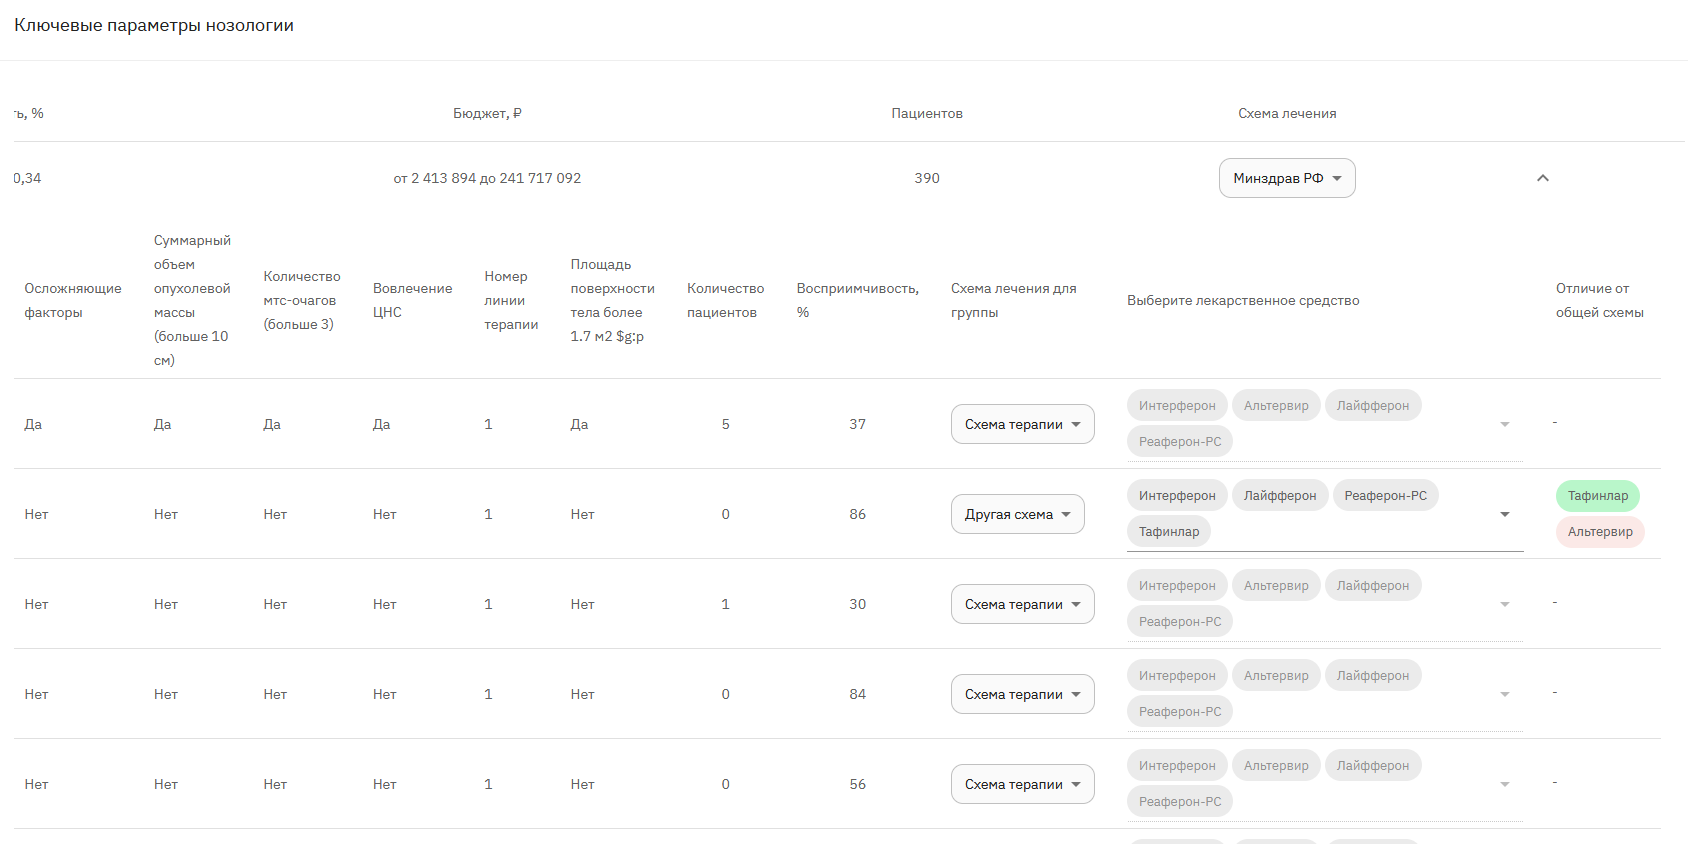Image resolution: width=1688 pixels, height=844 pixels.
Task: Expand drug selector arrow in row with 30%
Action: 1505,604
